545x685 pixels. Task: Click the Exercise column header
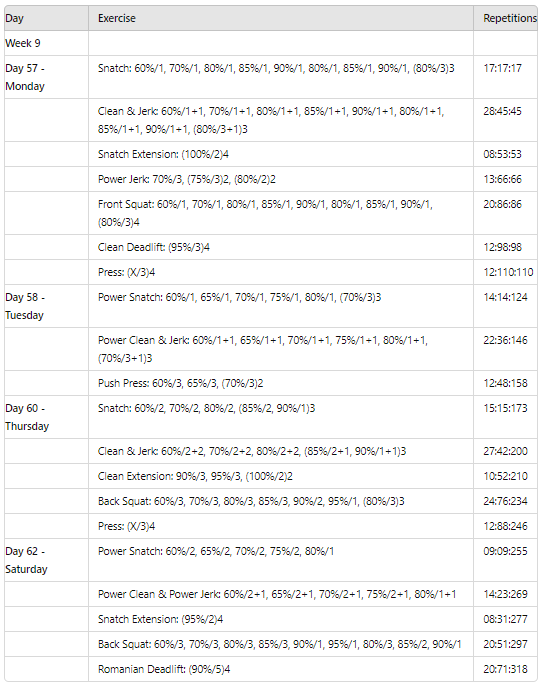click(x=281, y=18)
